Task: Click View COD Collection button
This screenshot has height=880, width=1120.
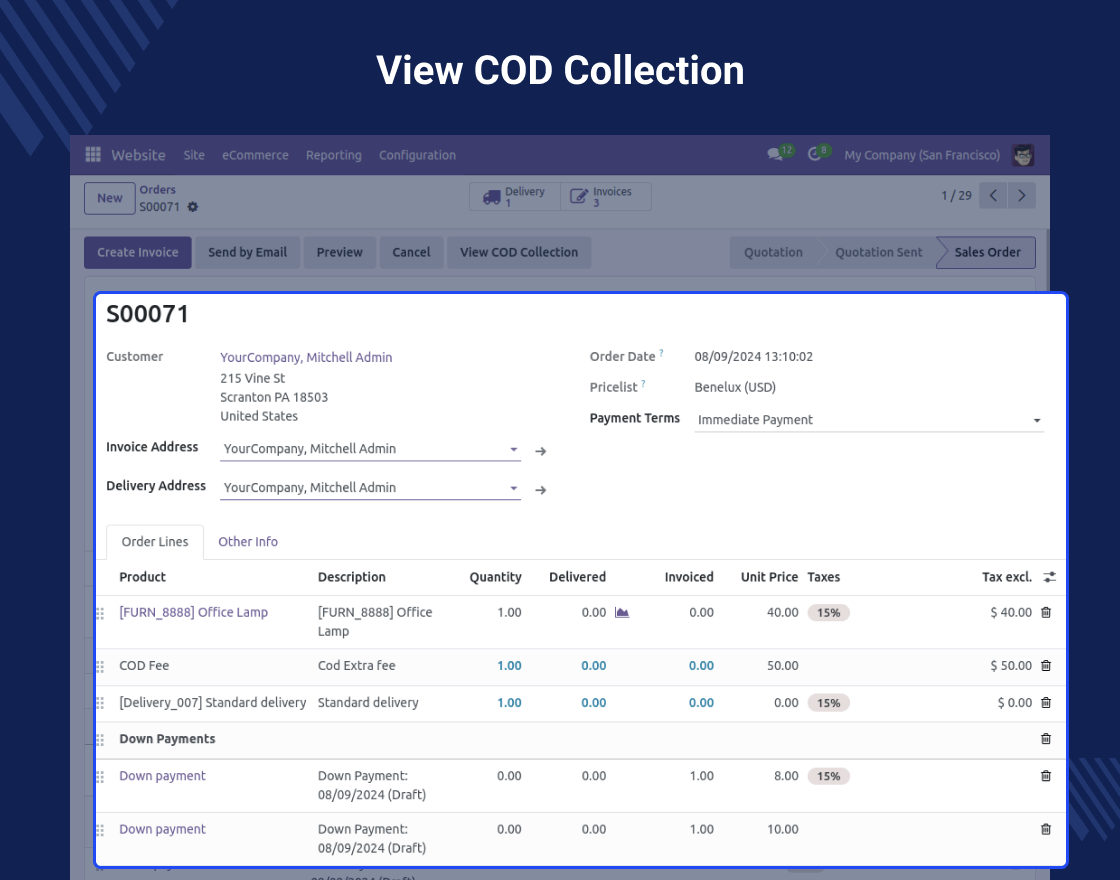Action: (519, 252)
